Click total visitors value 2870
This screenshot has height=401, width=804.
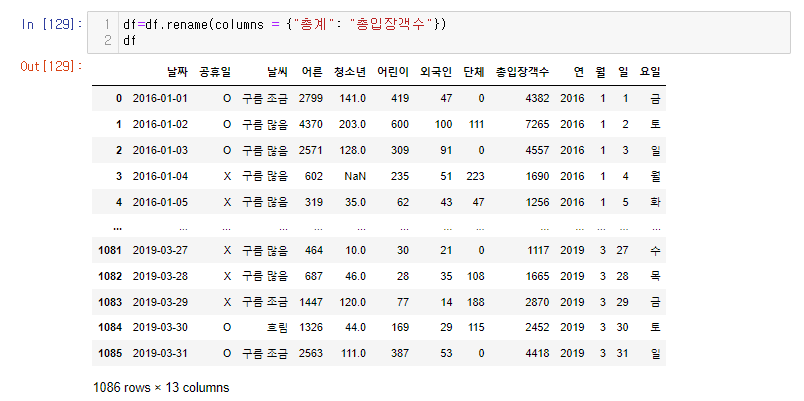click(537, 302)
